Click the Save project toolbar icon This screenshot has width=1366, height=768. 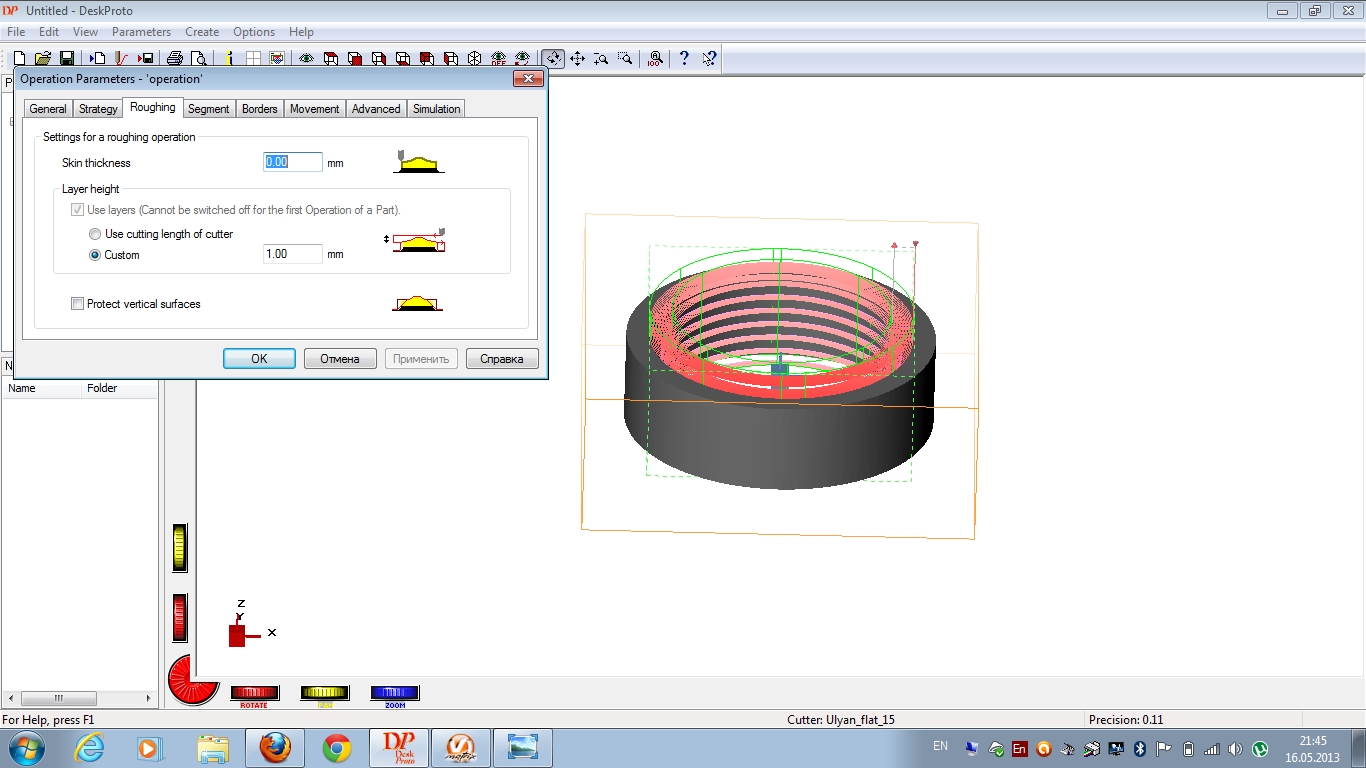(x=67, y=59)
